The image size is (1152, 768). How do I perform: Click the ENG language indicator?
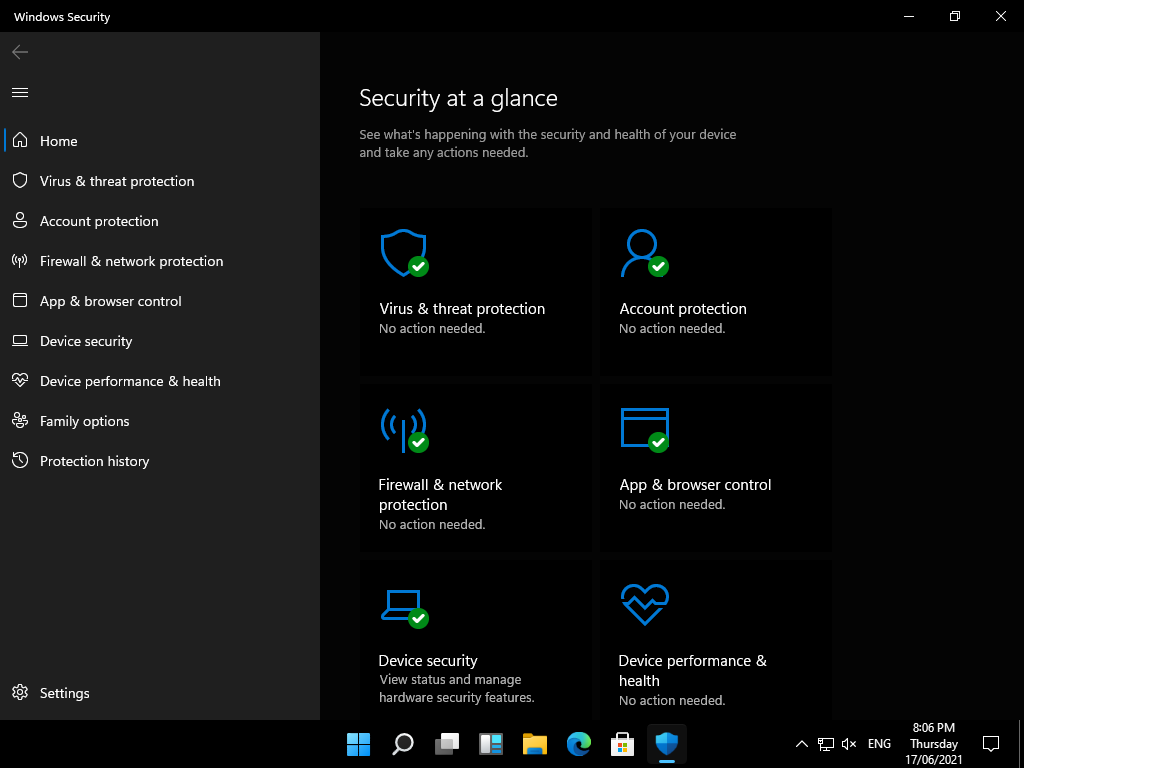coord(879,744)
